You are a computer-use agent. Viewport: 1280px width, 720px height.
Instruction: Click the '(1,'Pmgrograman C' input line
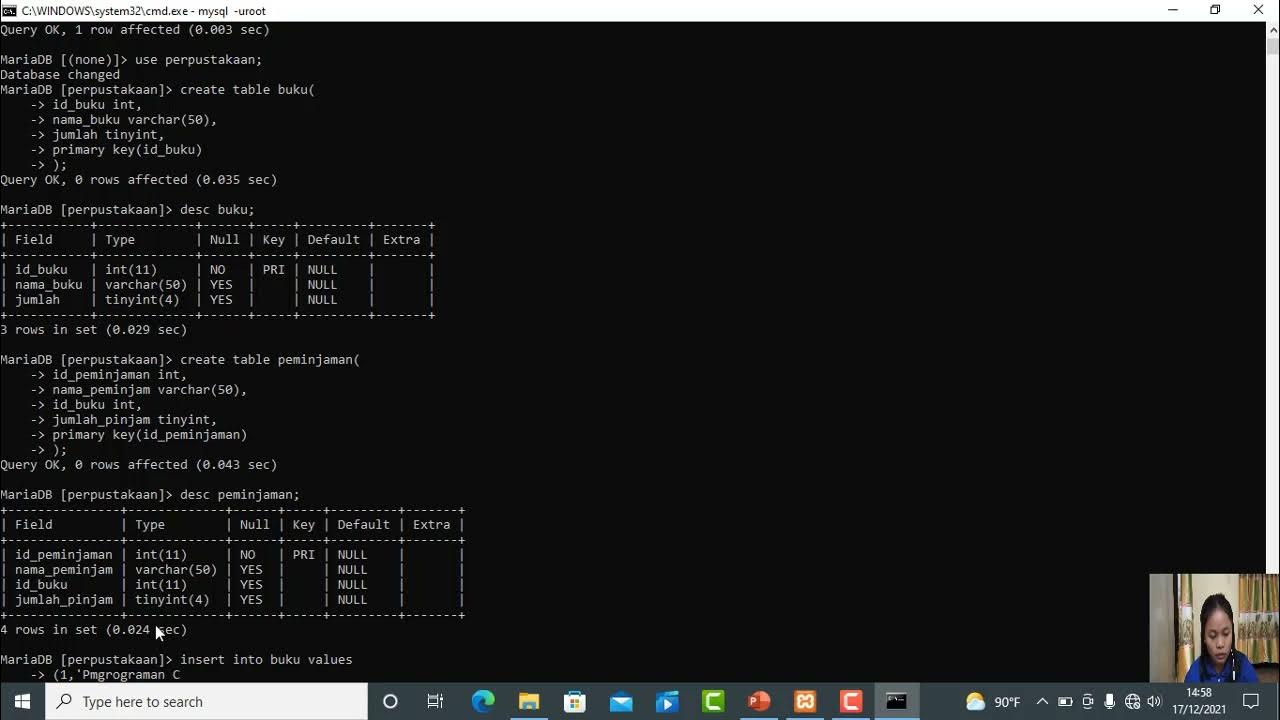click(116, 675)
